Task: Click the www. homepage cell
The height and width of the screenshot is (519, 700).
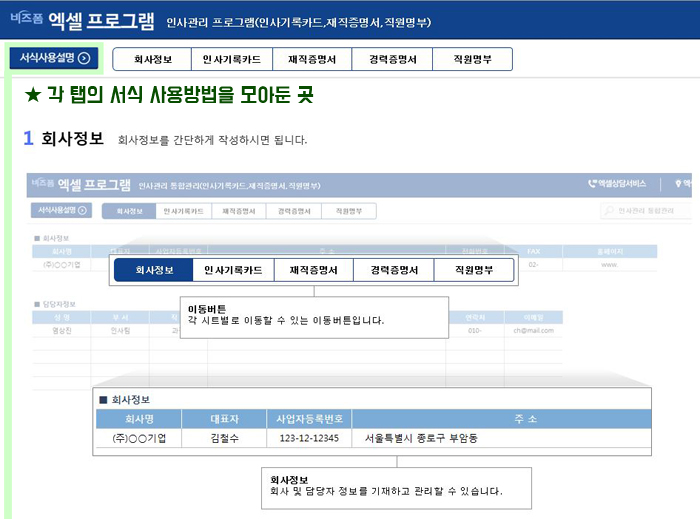Action: [609, 265]
